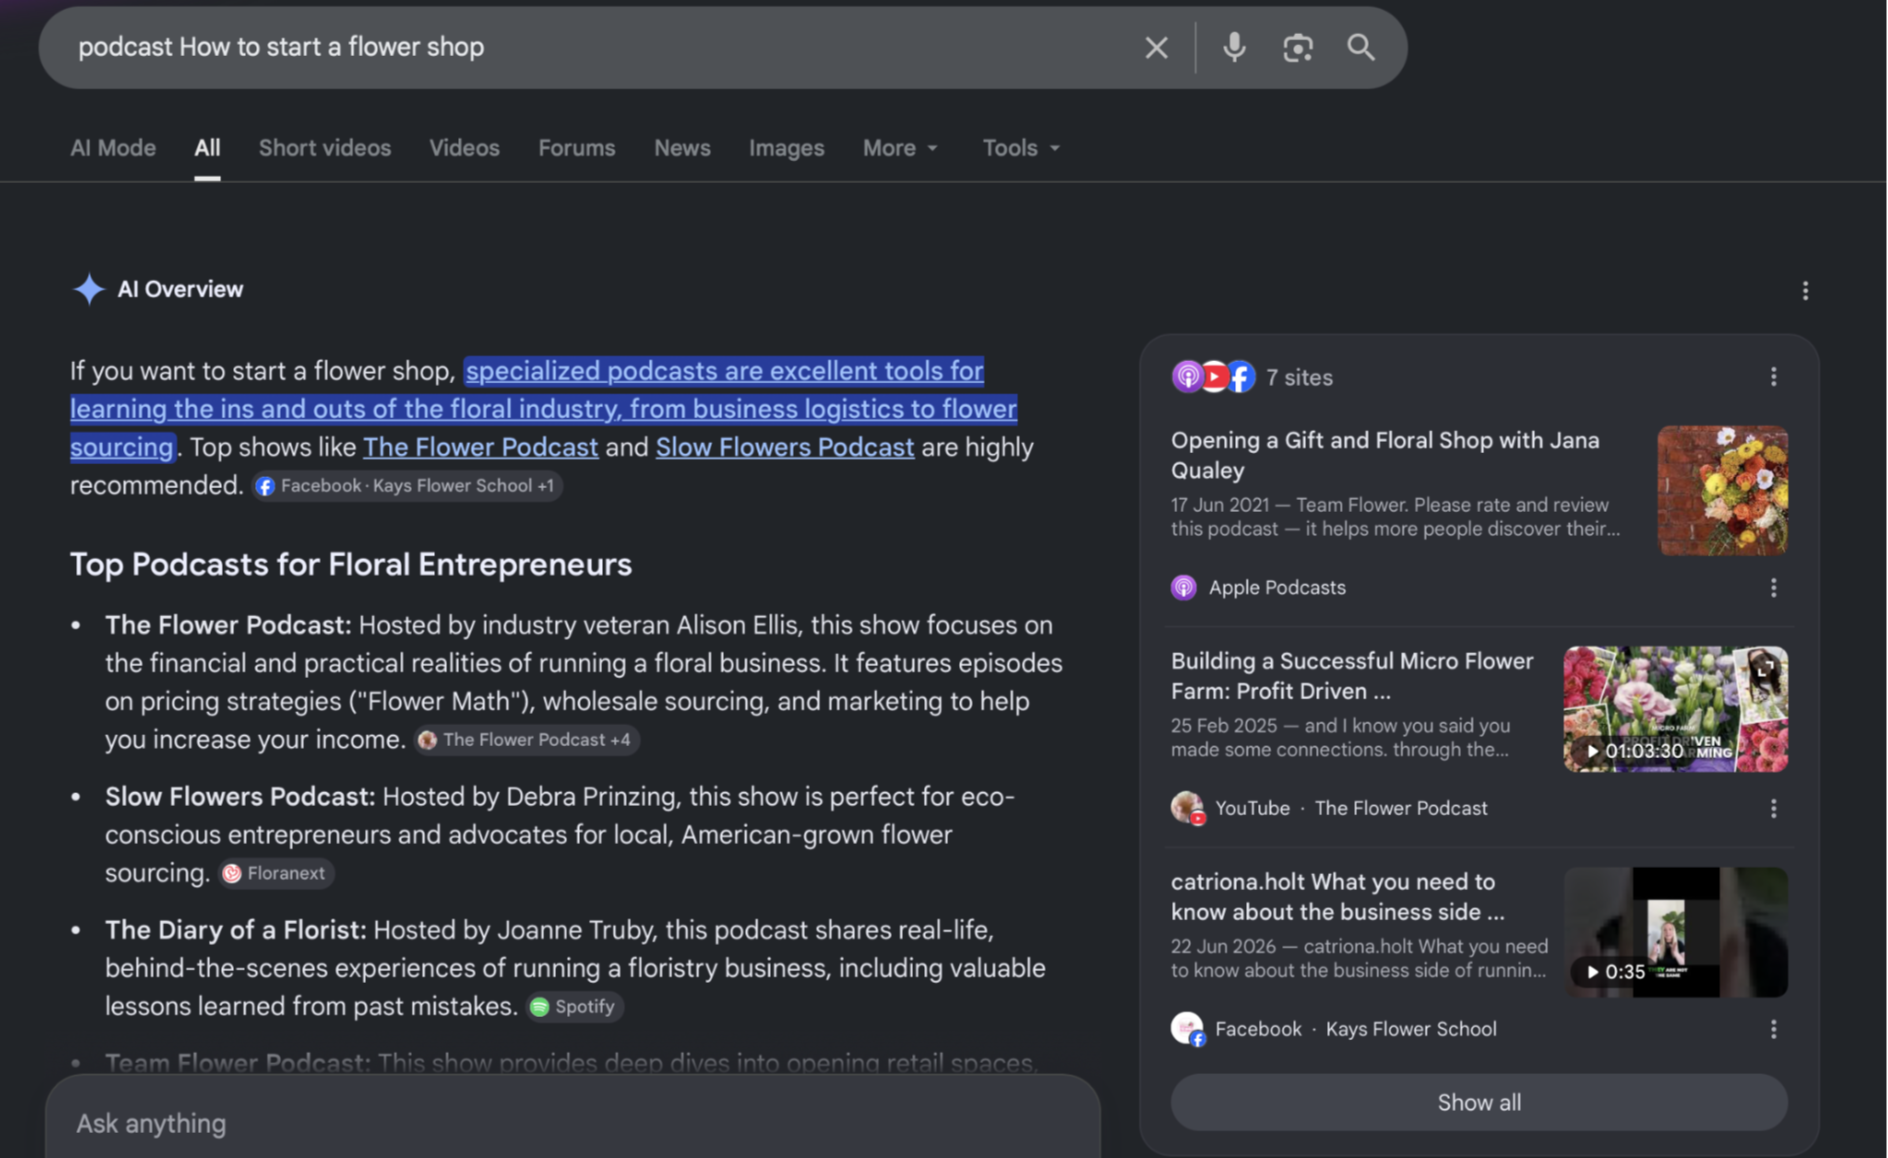Play the Micro Flower Farm video thumbnail
The height and width of the screenshot is (1158, 1888).
pyautogui.click(x=1676, y=709)
